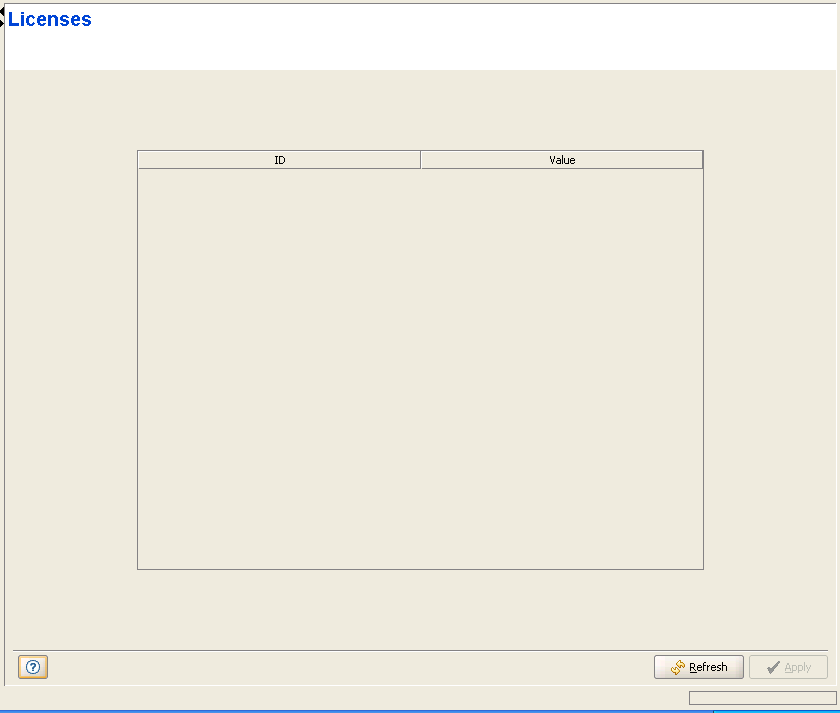This screenshot has height=713, width=840.
Task: Click the black arrow icon beside Licenses title
Action: (3, 17)
